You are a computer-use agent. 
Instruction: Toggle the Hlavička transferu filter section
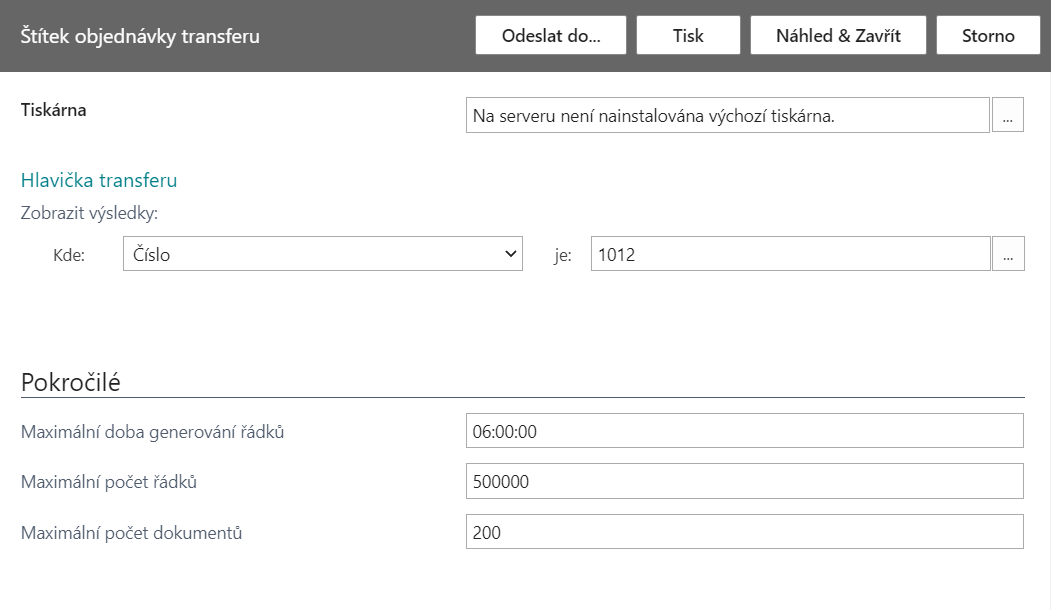coord(99,180)
